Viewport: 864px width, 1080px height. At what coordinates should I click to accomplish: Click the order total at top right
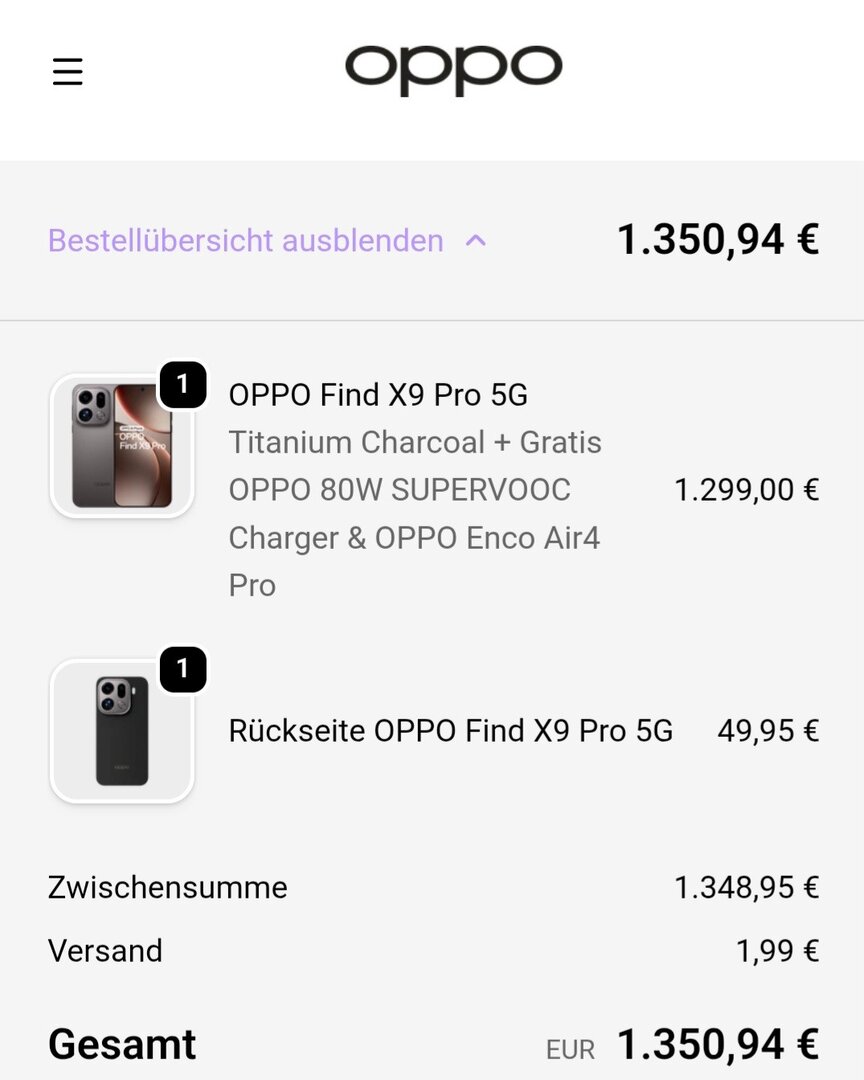point(717,240)
